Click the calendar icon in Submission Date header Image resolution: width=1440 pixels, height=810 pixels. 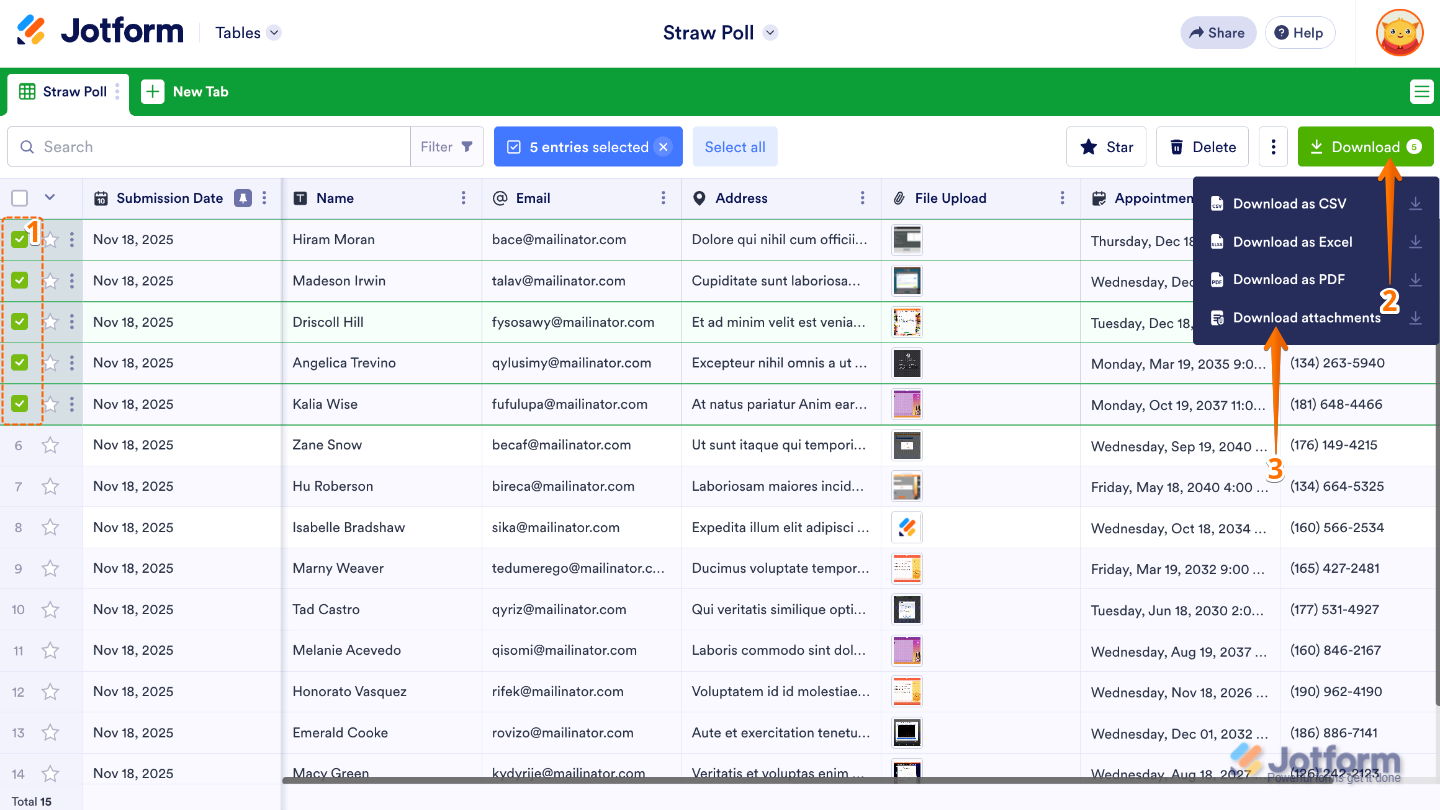(x=100, y=198)
